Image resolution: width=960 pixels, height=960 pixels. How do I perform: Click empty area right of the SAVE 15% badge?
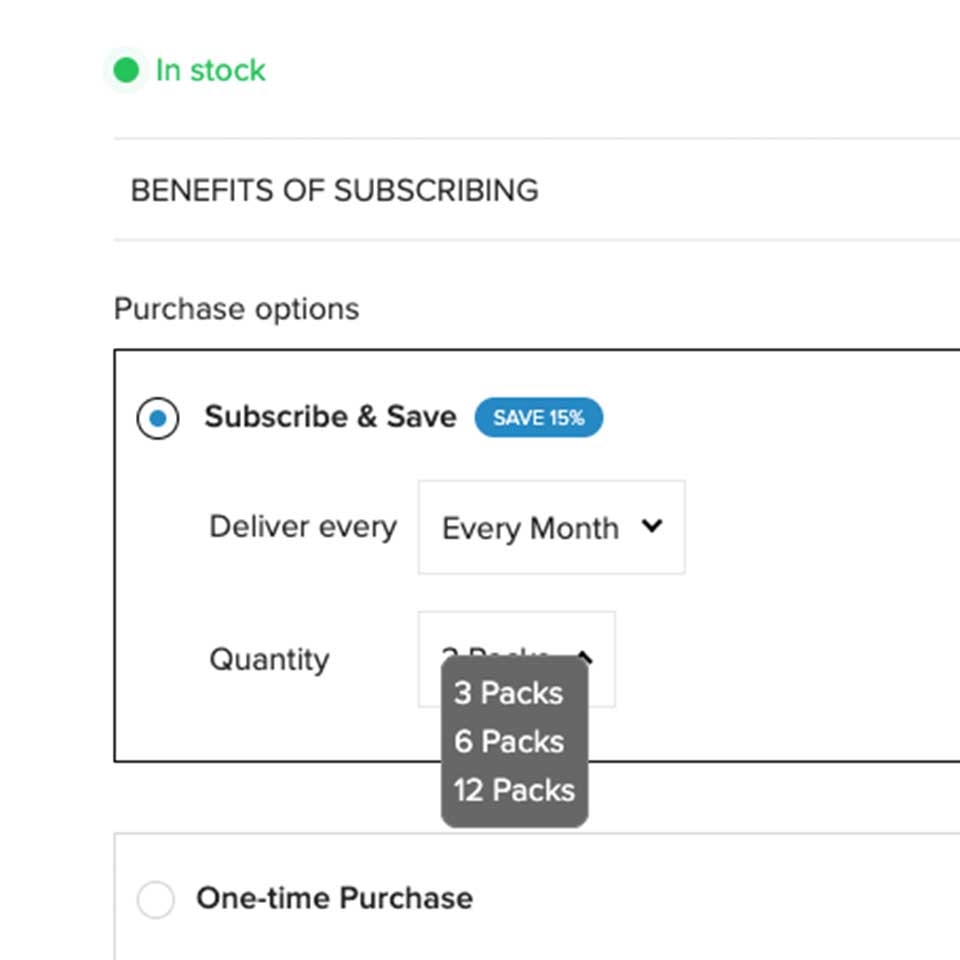[x=780, y=418]
